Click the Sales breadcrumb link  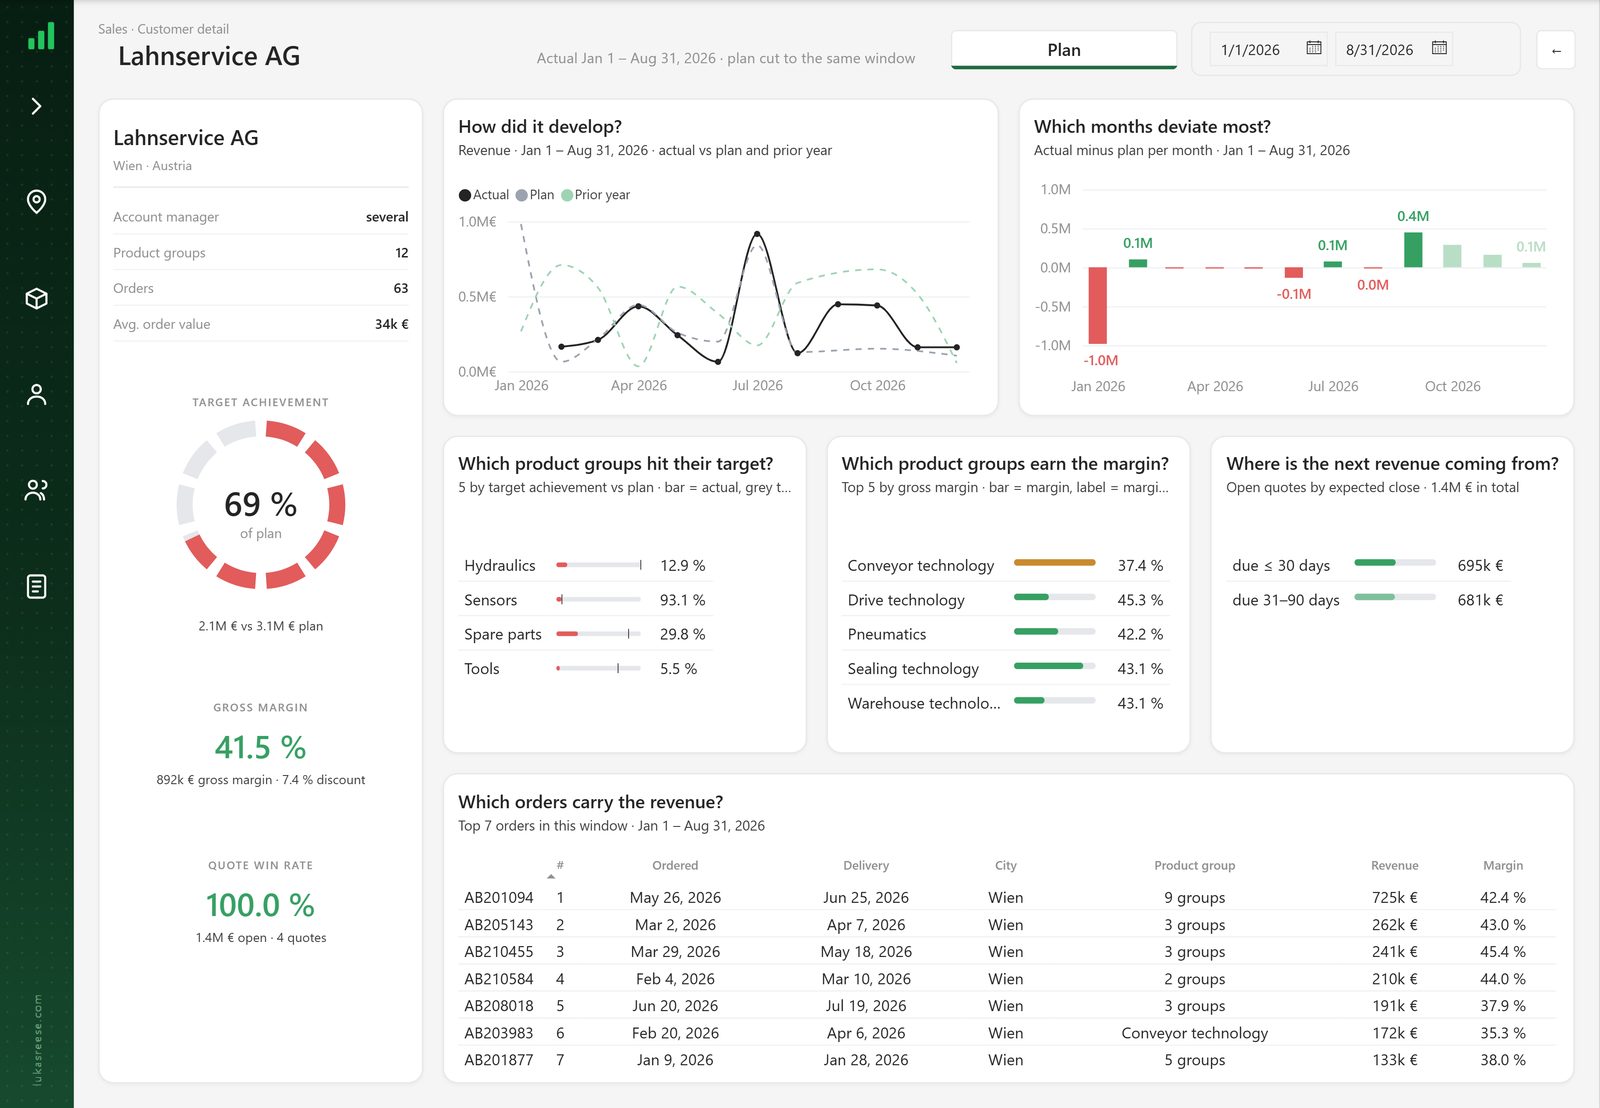(112, 29)
